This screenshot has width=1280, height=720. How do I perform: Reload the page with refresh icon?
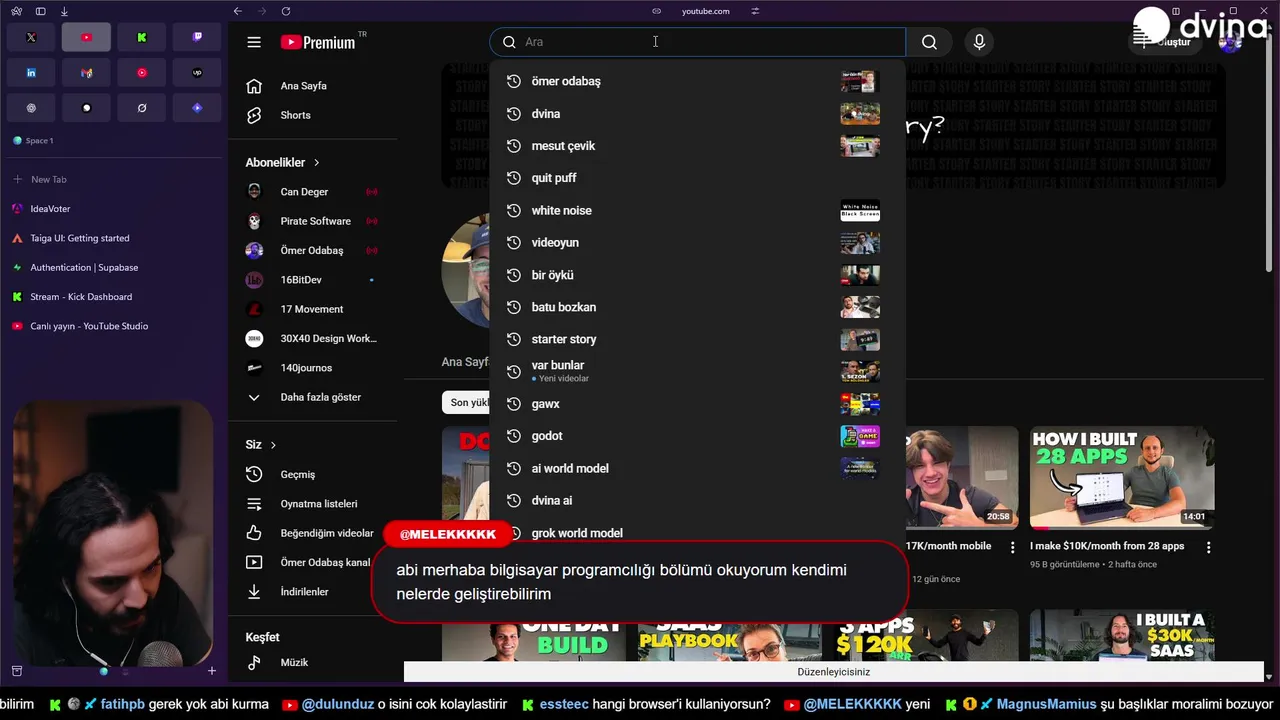click(x=286, y=11)
